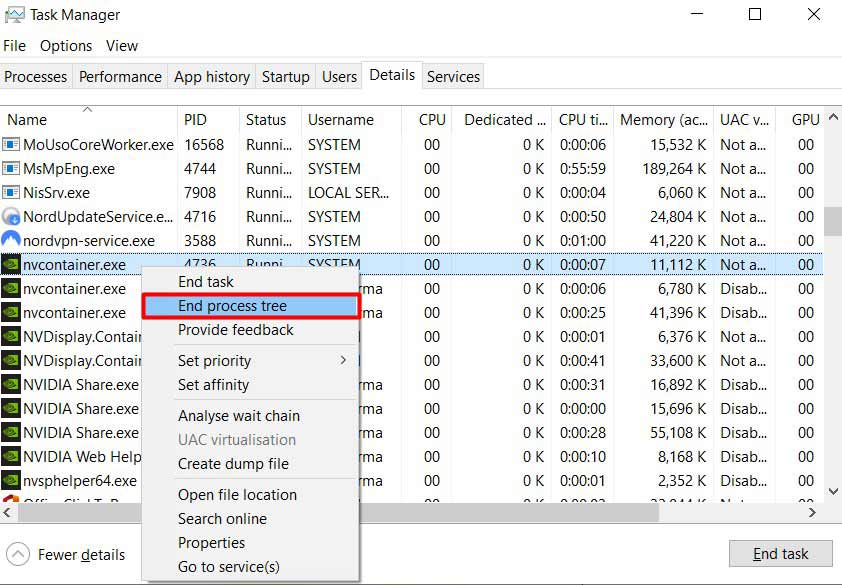Click the NisSrv.exe process icon

[11, 193]
